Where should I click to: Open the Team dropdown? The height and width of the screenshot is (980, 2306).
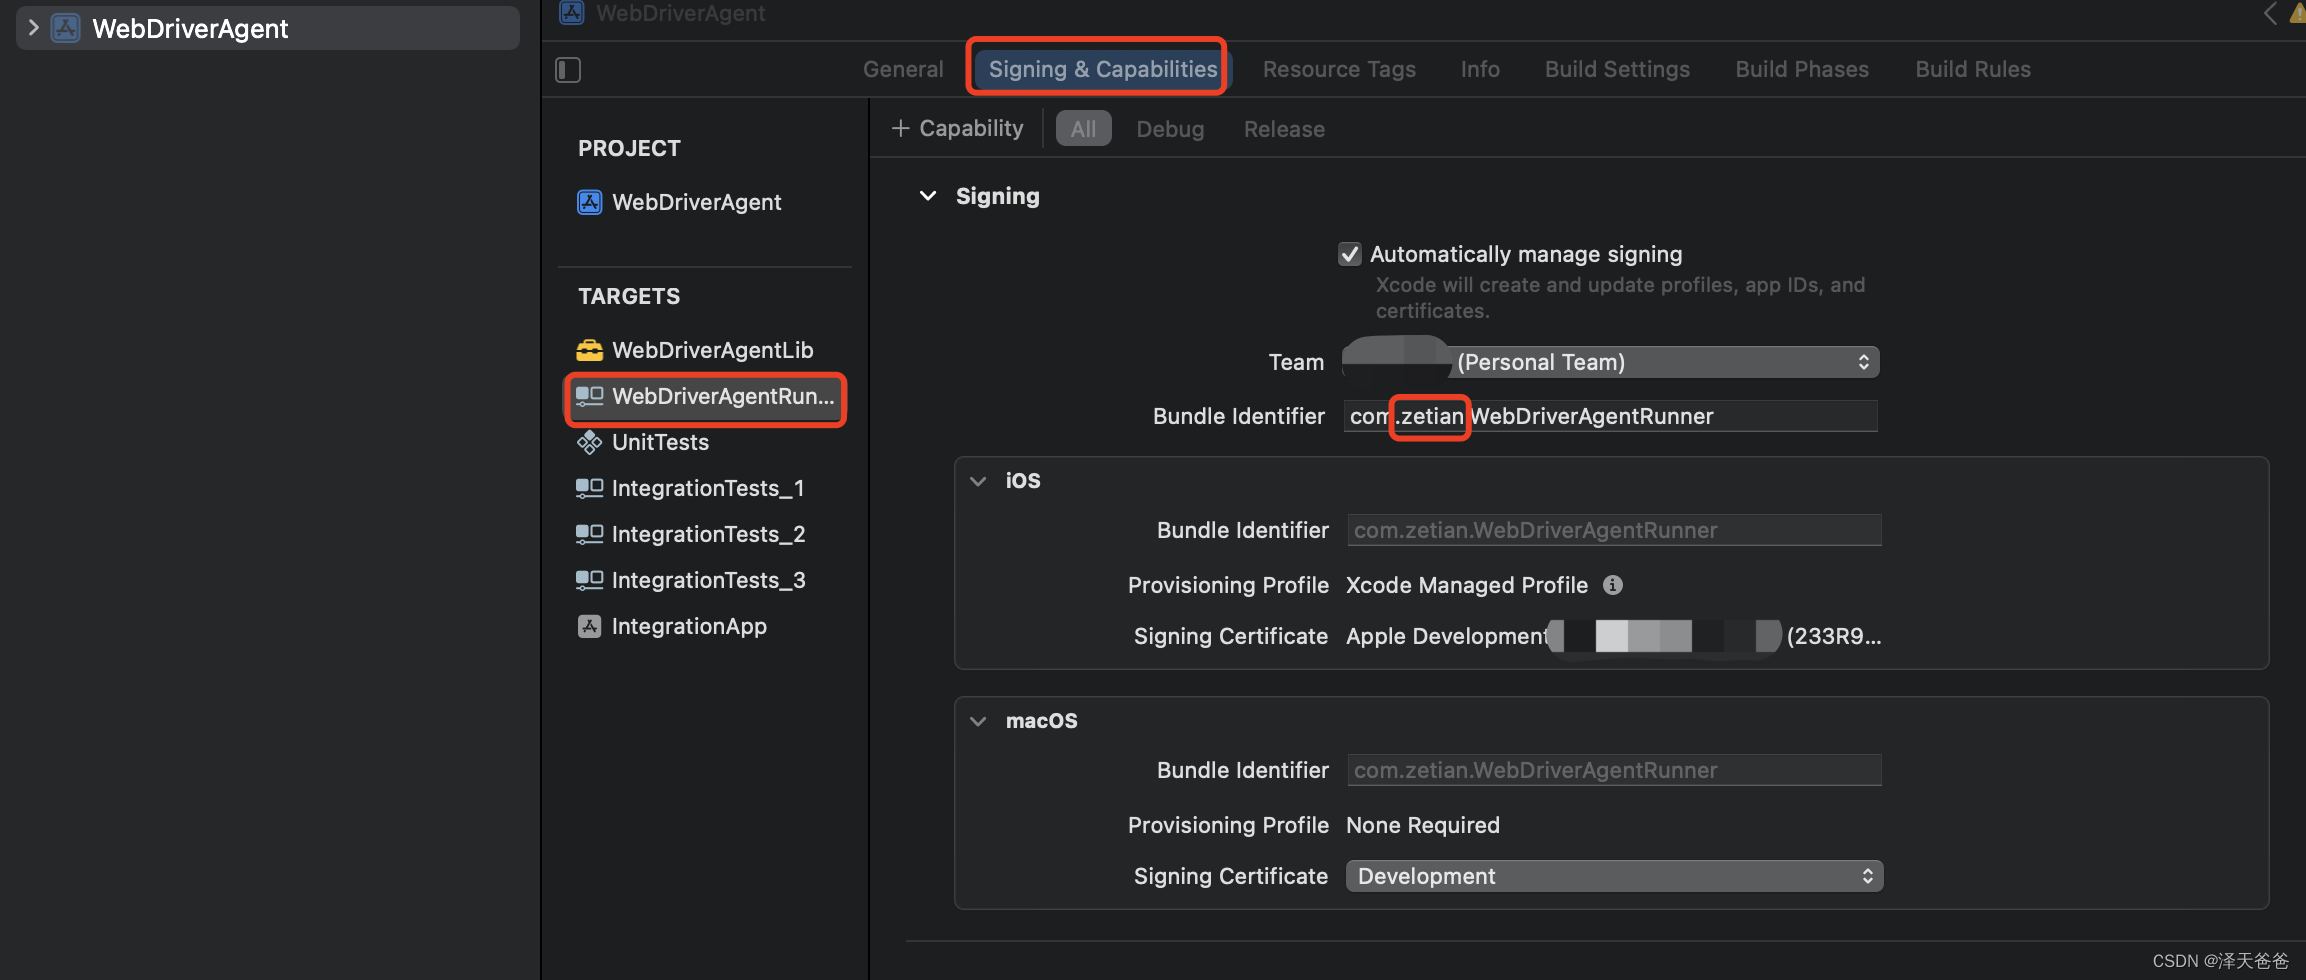click(x=1611, y=362)
